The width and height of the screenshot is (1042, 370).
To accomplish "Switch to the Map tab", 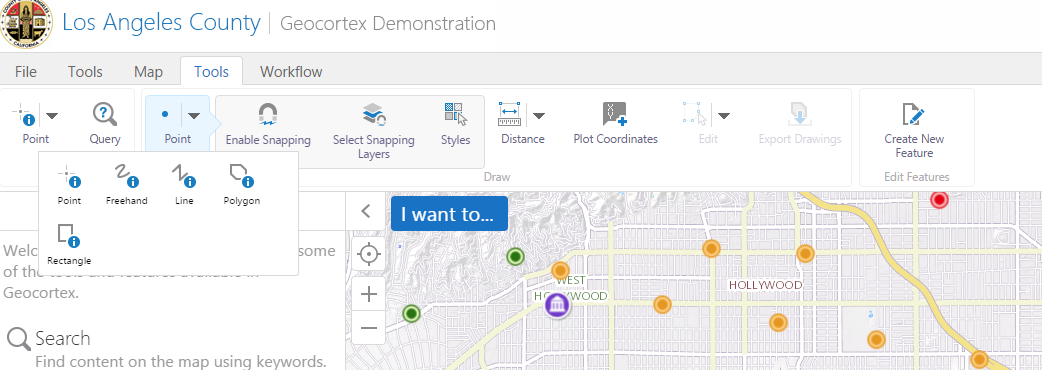I will tap(148, 72).
